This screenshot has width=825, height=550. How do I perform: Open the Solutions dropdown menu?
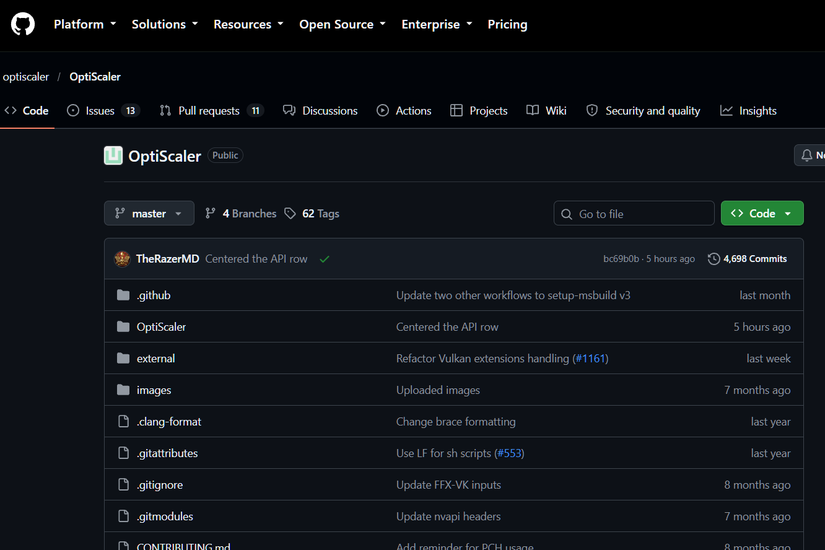pos(165,24)
